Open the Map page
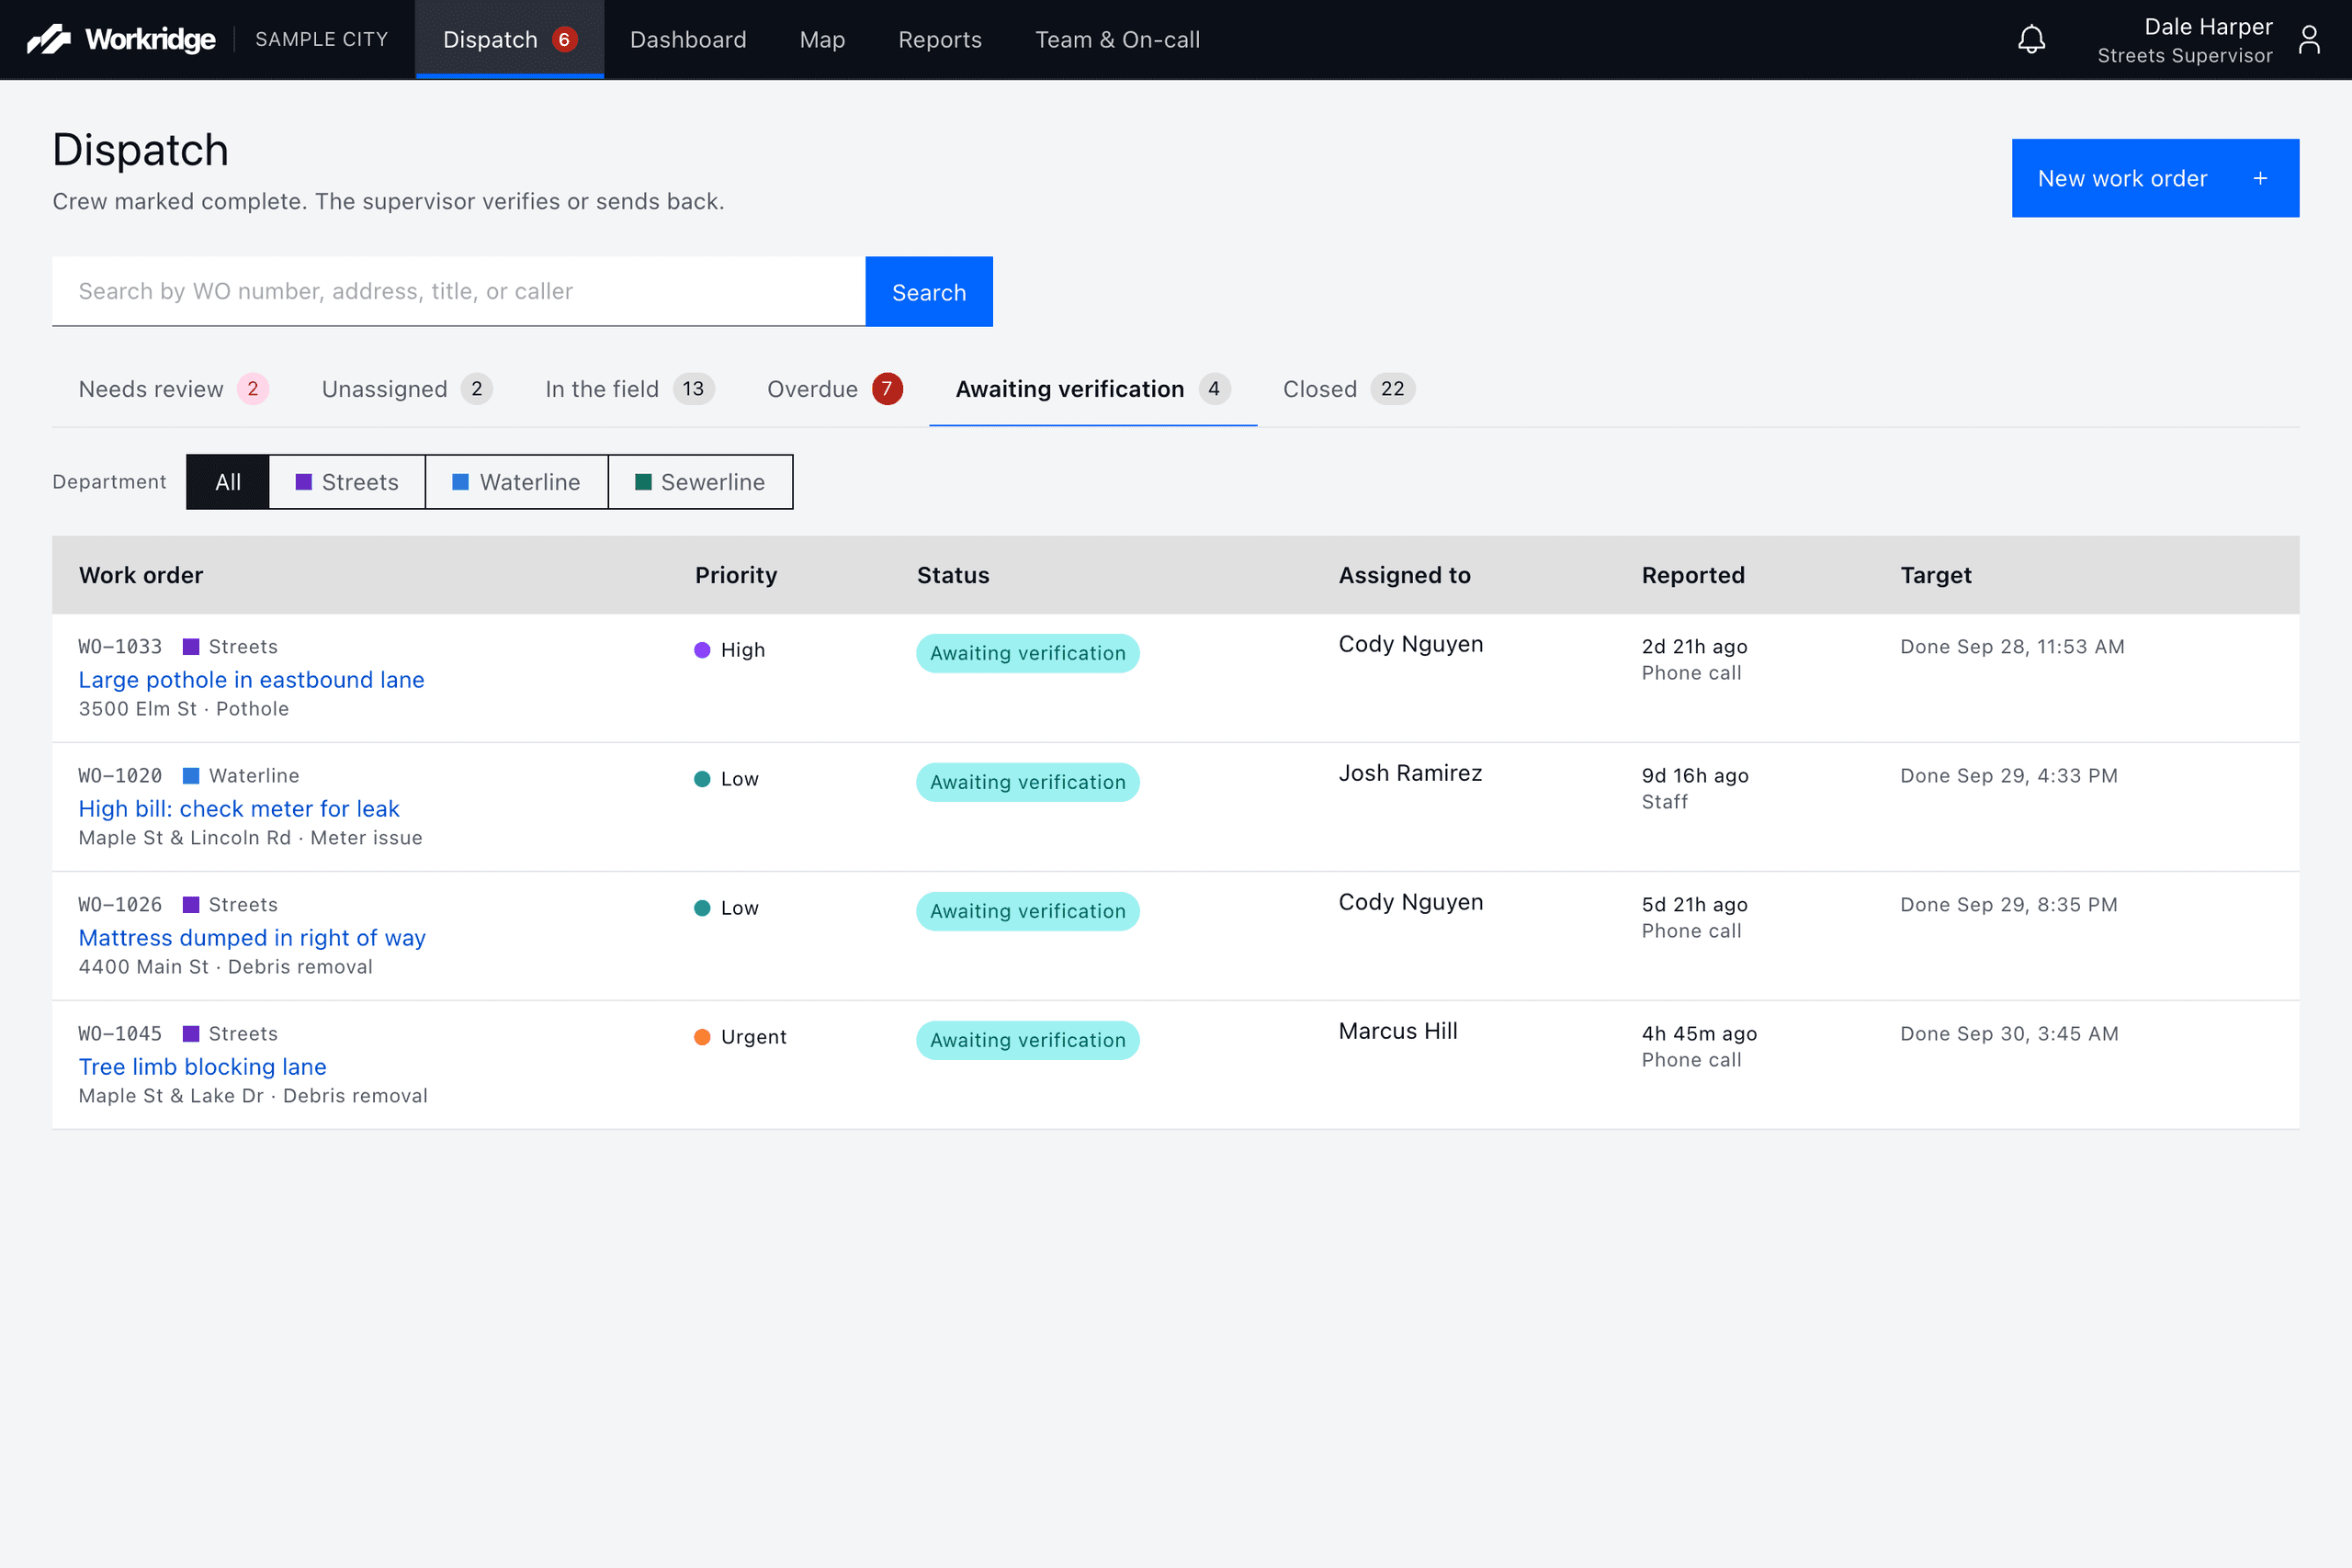2352x1568 pixels. [x=822, y=40]
